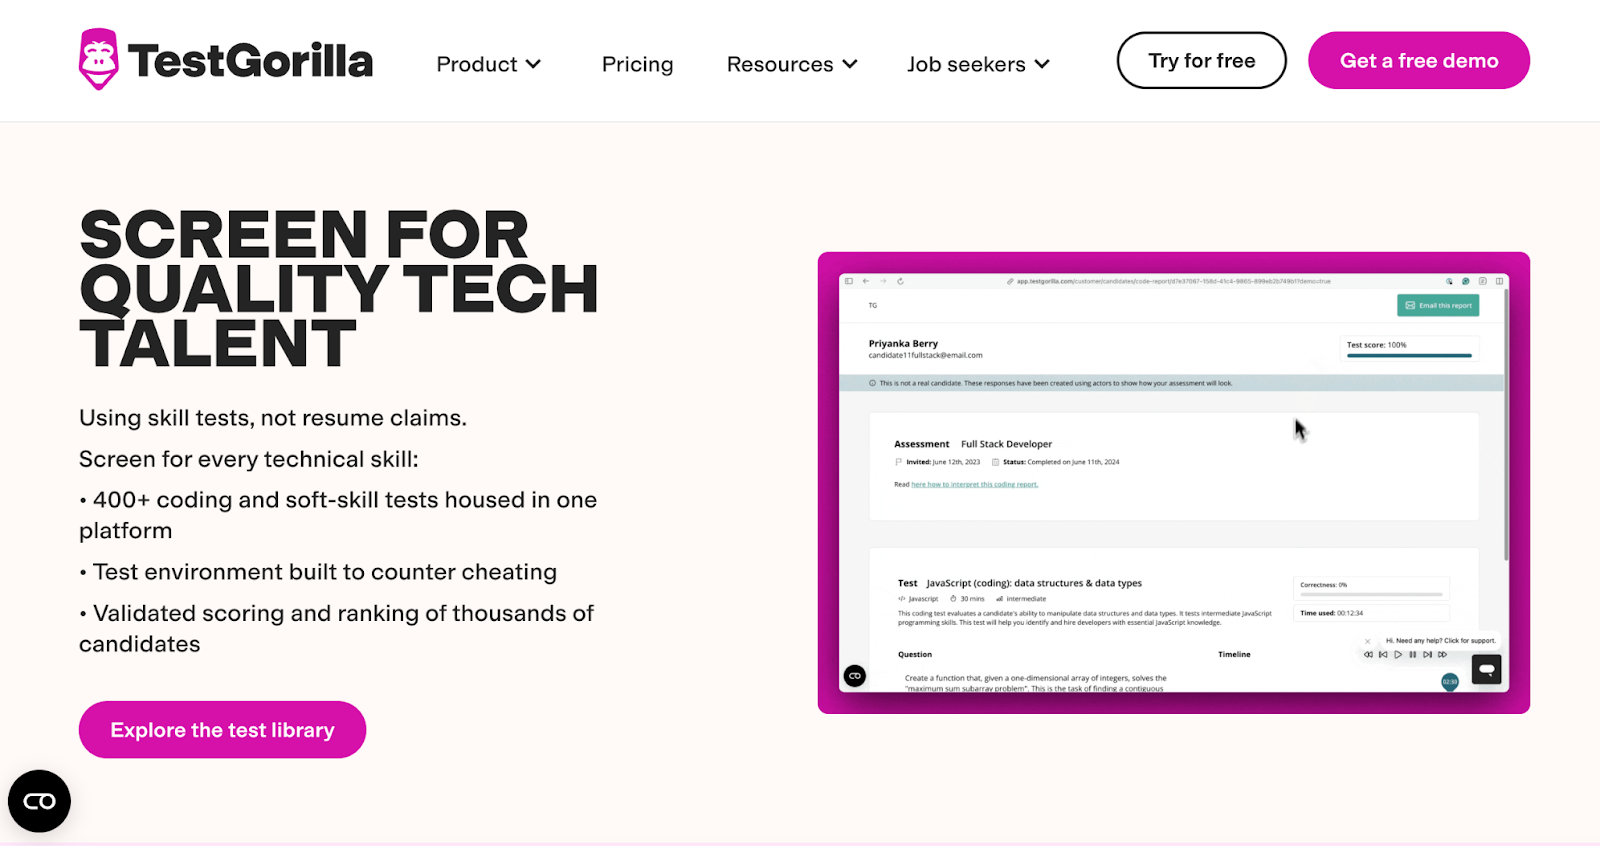This screenshot has width=1600, height=846.
Task: Select the fast-forward icon in the playback controls
Action: tap(1443, 654)
